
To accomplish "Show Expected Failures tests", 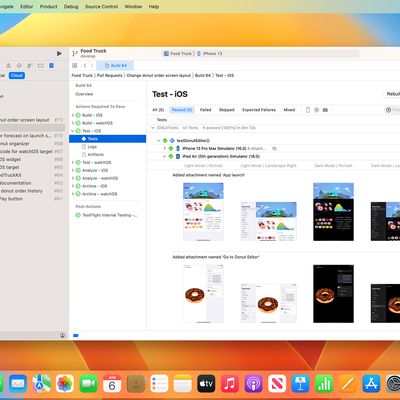I will (x=259, y=110).
